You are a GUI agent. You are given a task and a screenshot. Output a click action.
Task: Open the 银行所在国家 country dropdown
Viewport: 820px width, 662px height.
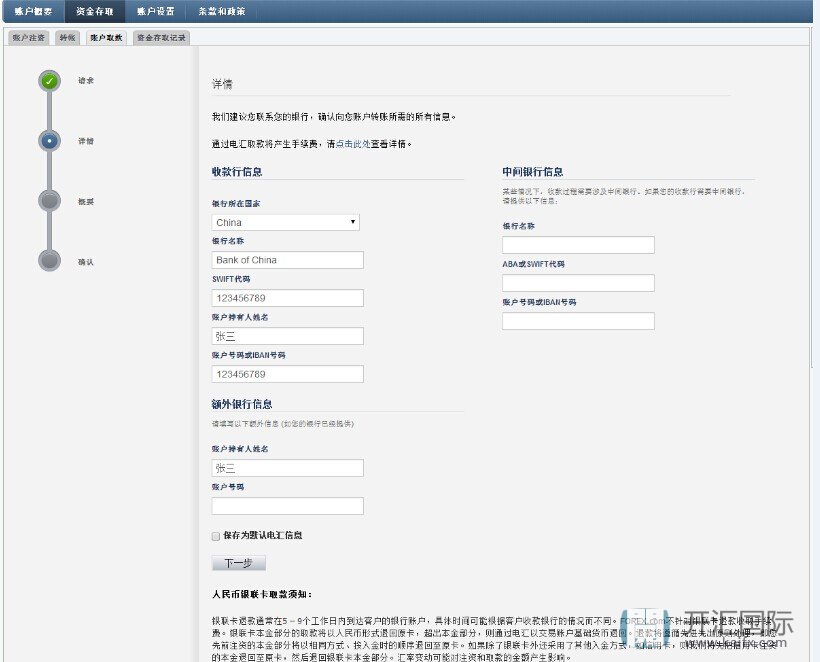[x=286, y=222]
